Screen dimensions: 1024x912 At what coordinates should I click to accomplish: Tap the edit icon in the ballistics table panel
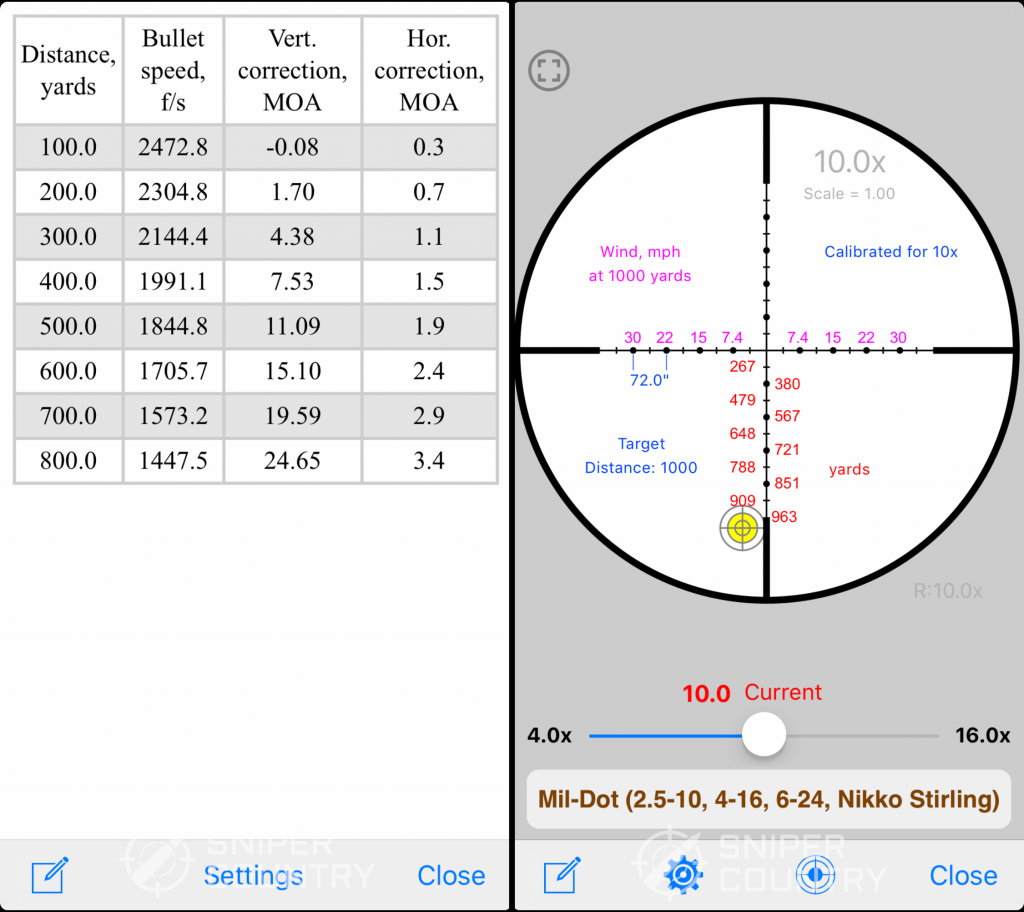click(x=50, y=875)
